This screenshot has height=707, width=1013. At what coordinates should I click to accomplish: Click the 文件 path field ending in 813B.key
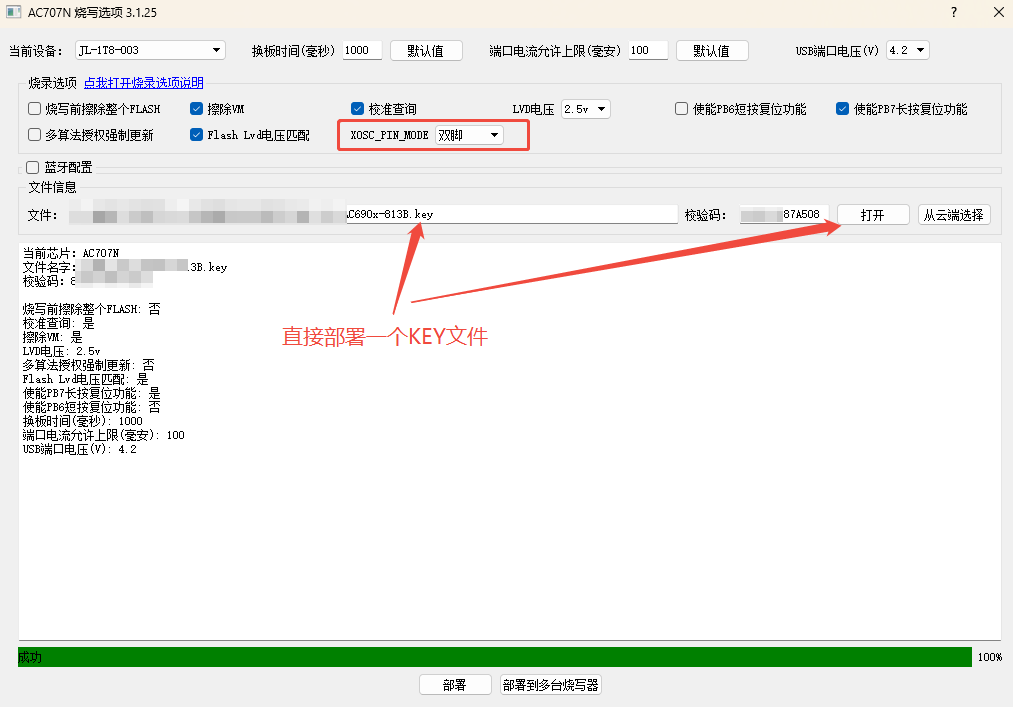(x=373, y=215)
